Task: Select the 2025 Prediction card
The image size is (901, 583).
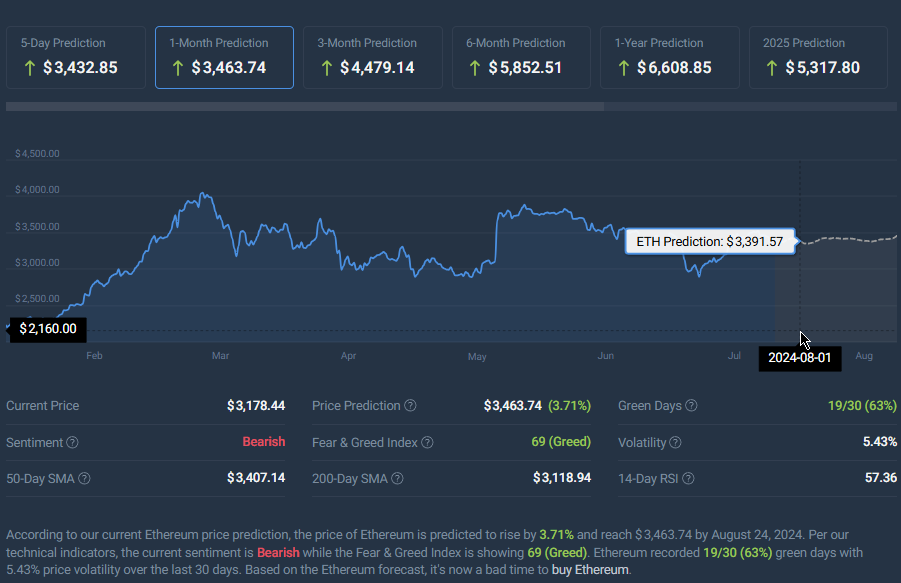Action: (818, 57)
